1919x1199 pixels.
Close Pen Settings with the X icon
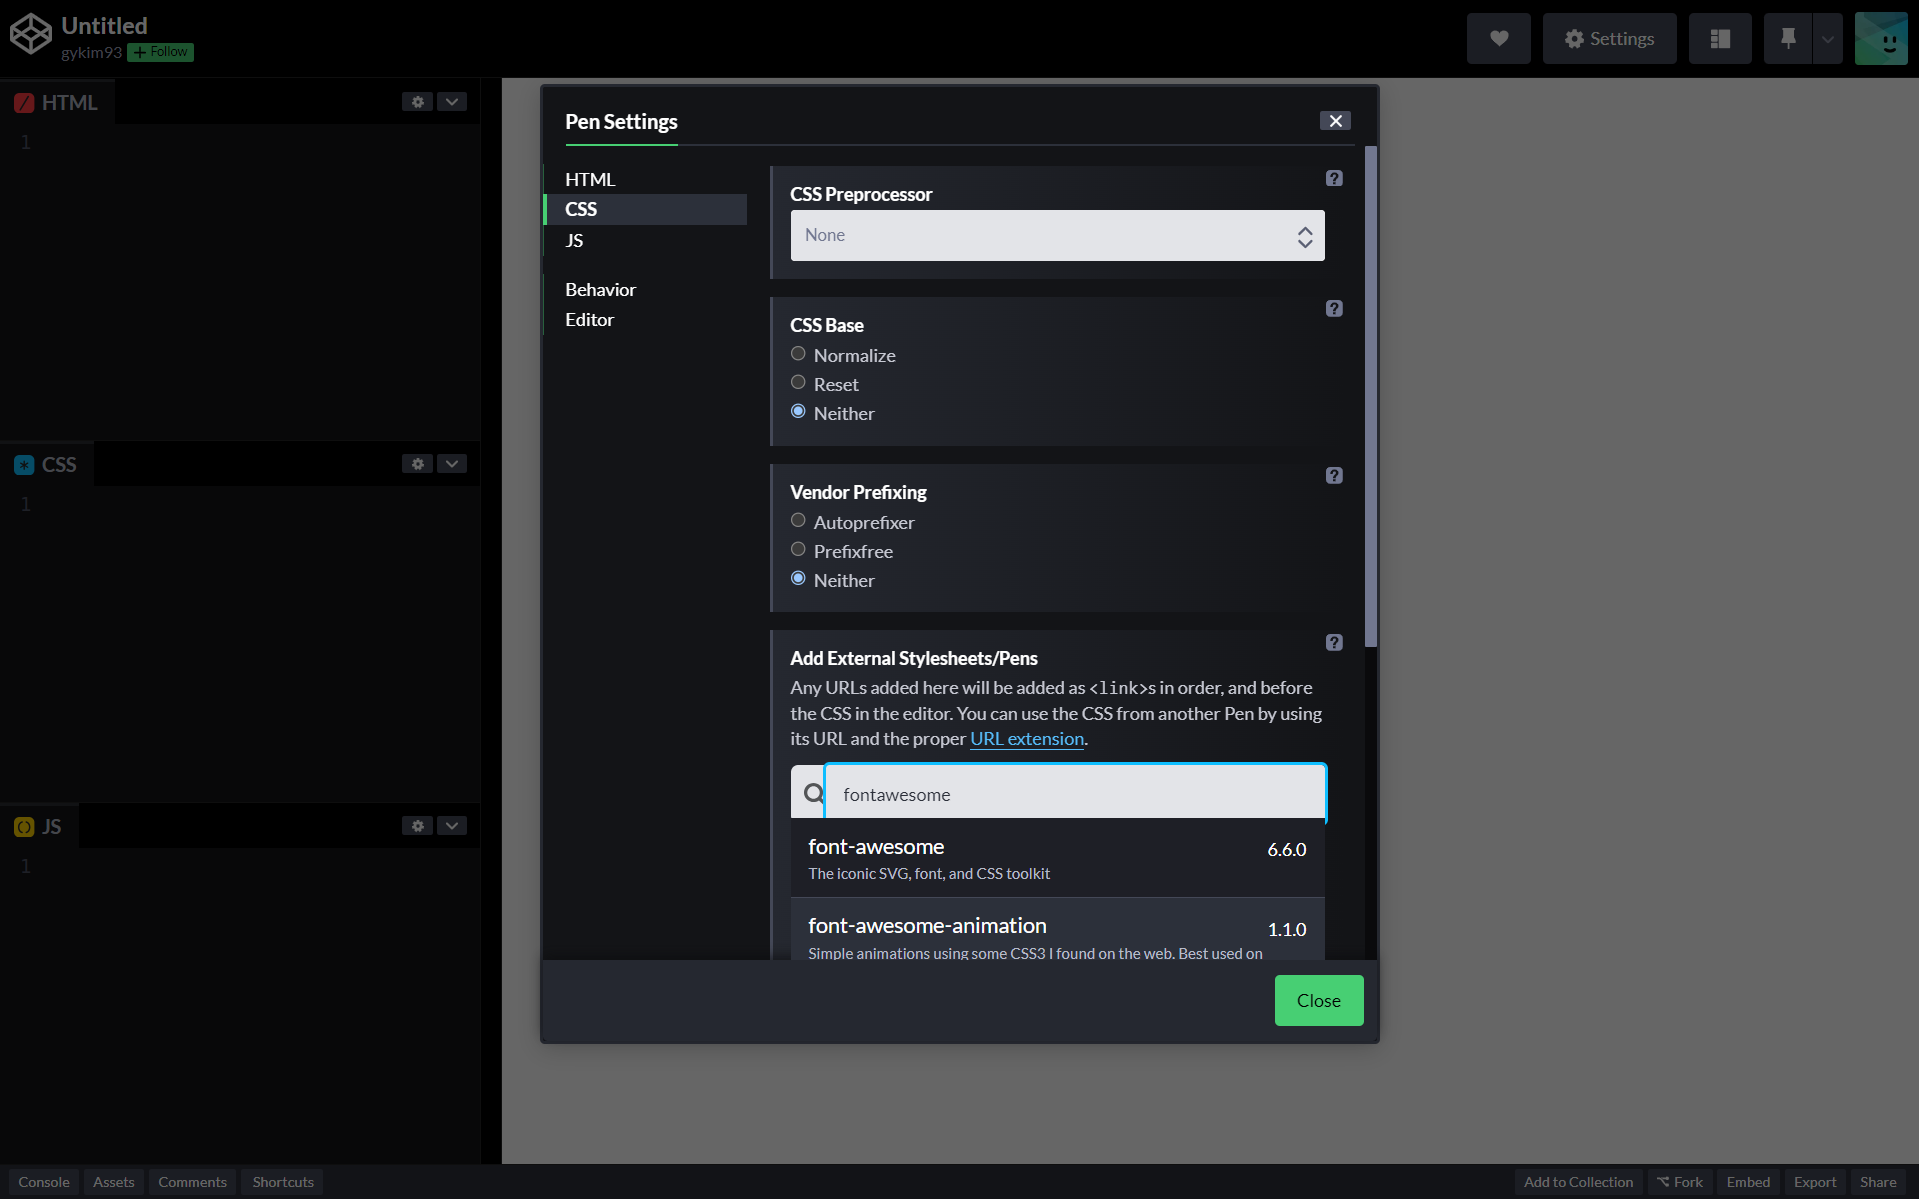point(1335,121)
